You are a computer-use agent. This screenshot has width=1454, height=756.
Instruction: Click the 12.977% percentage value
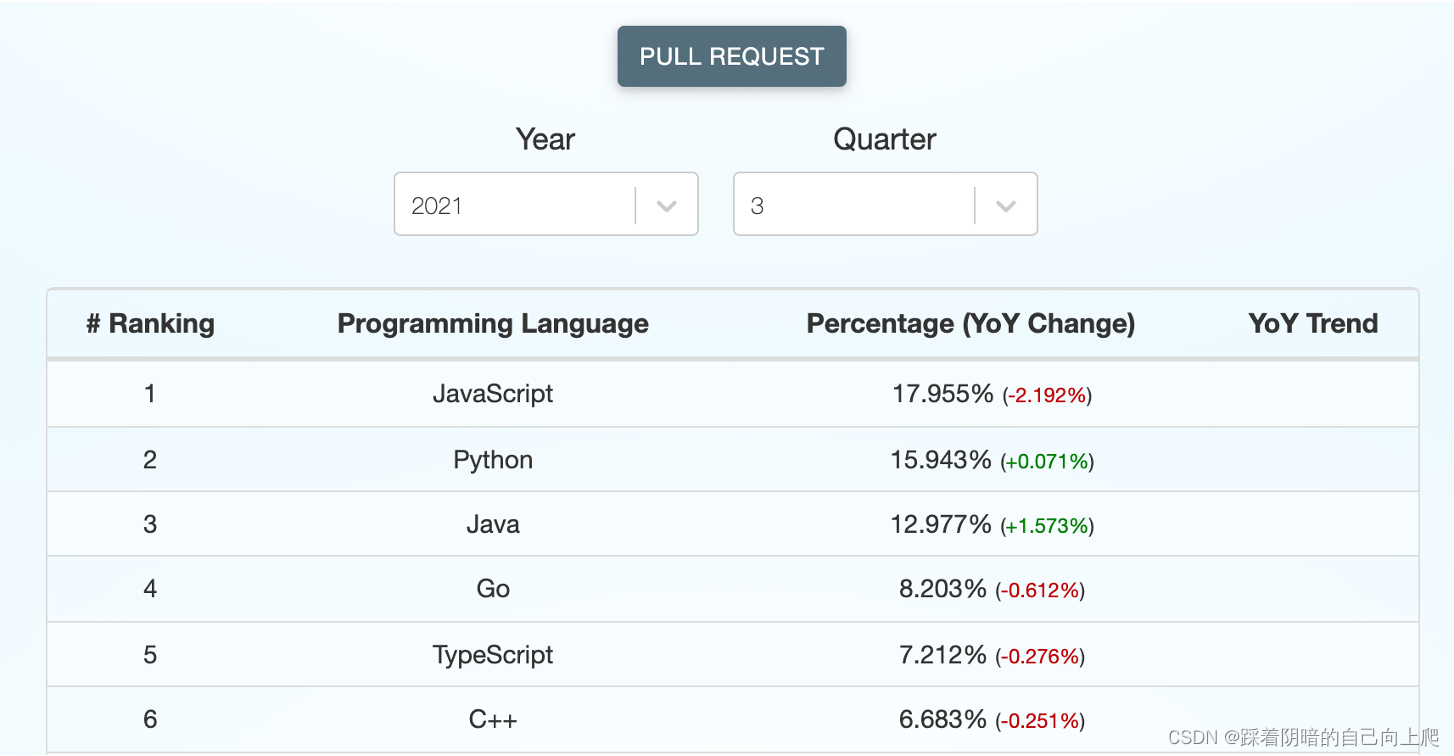tap(941, 524)
